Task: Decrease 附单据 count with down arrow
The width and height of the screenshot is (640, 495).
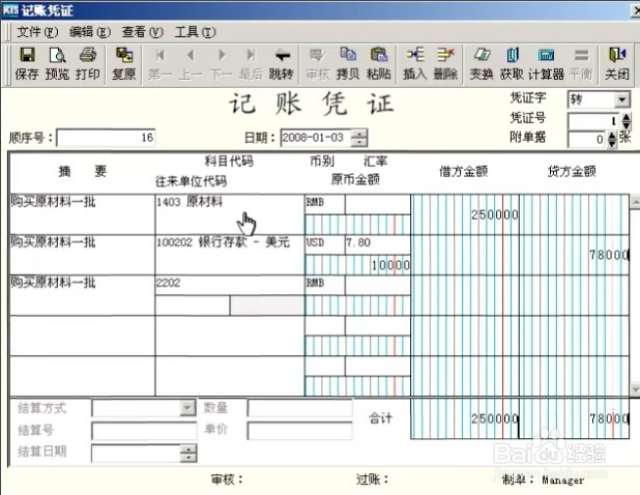Action: coord(612,143)
